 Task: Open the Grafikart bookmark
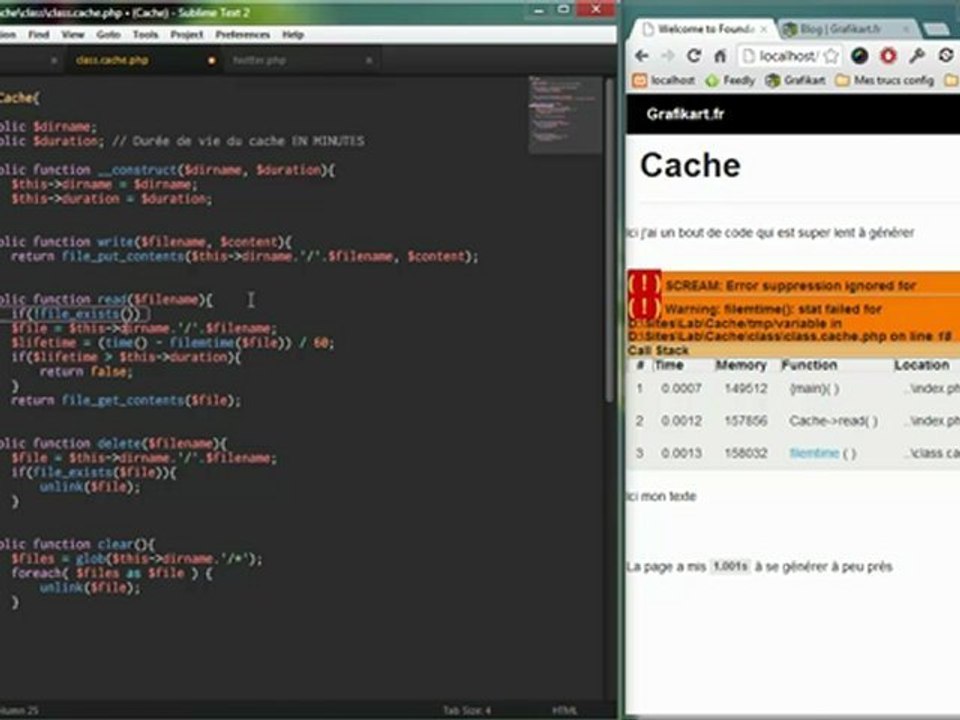(x=796, y=80)
